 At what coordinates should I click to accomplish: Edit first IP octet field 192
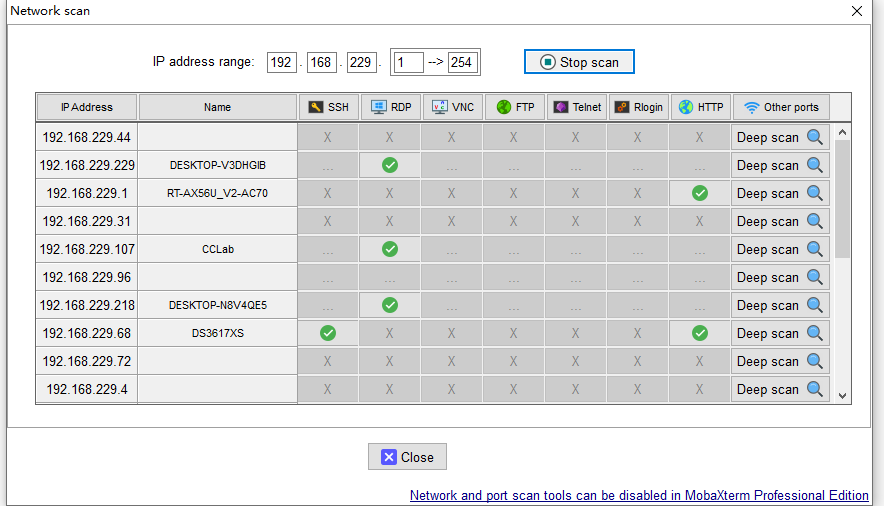(281, 62)
